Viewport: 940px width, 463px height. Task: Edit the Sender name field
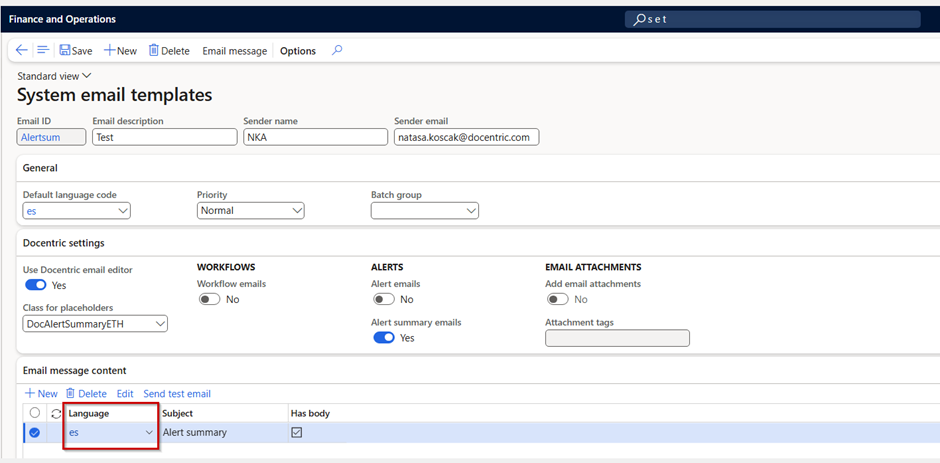[x=315, y=137]
